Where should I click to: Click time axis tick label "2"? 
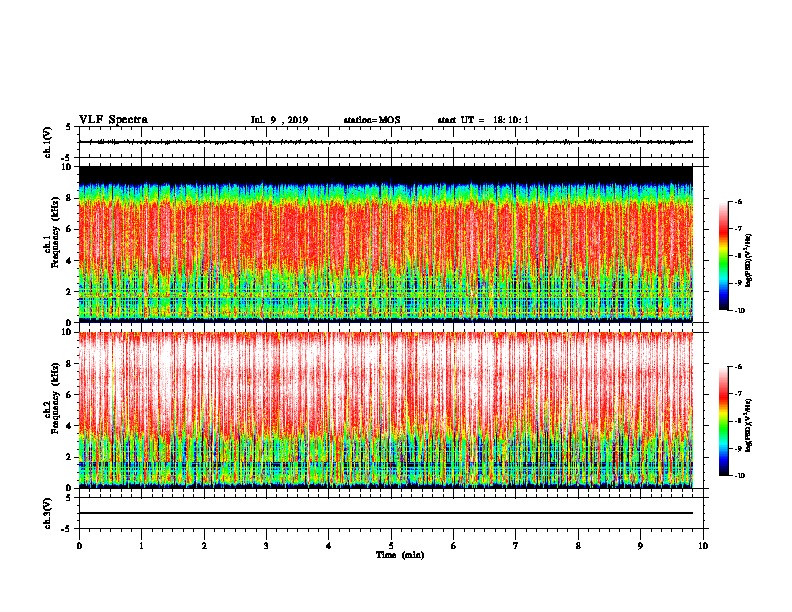coord(204,546)
